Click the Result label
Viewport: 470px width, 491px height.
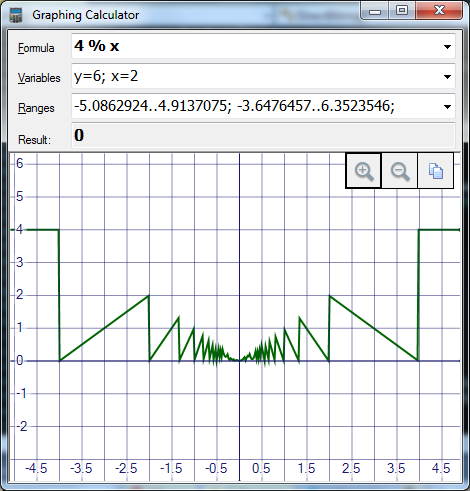pos(34,140)
